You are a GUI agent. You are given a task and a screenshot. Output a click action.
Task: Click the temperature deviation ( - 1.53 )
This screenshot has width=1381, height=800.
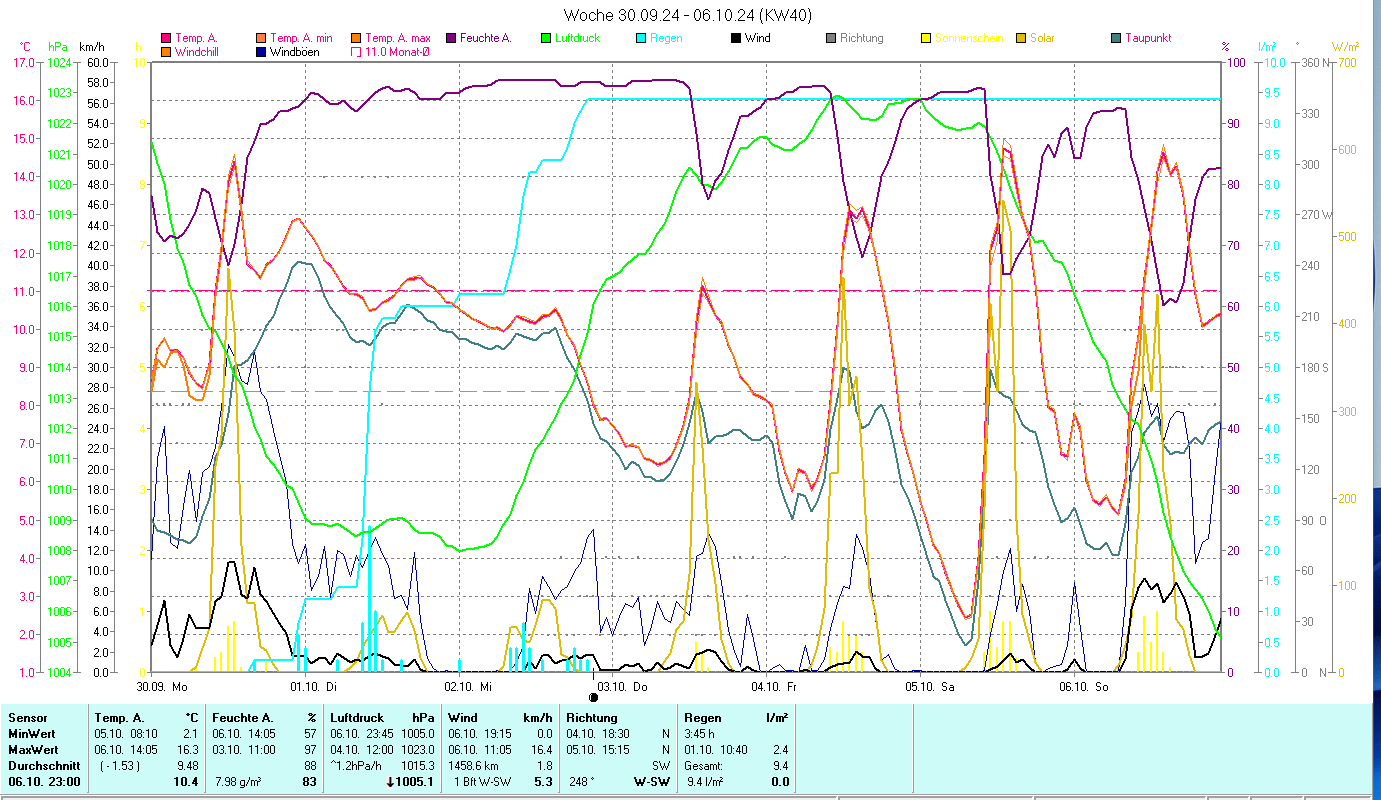point(119,766)
